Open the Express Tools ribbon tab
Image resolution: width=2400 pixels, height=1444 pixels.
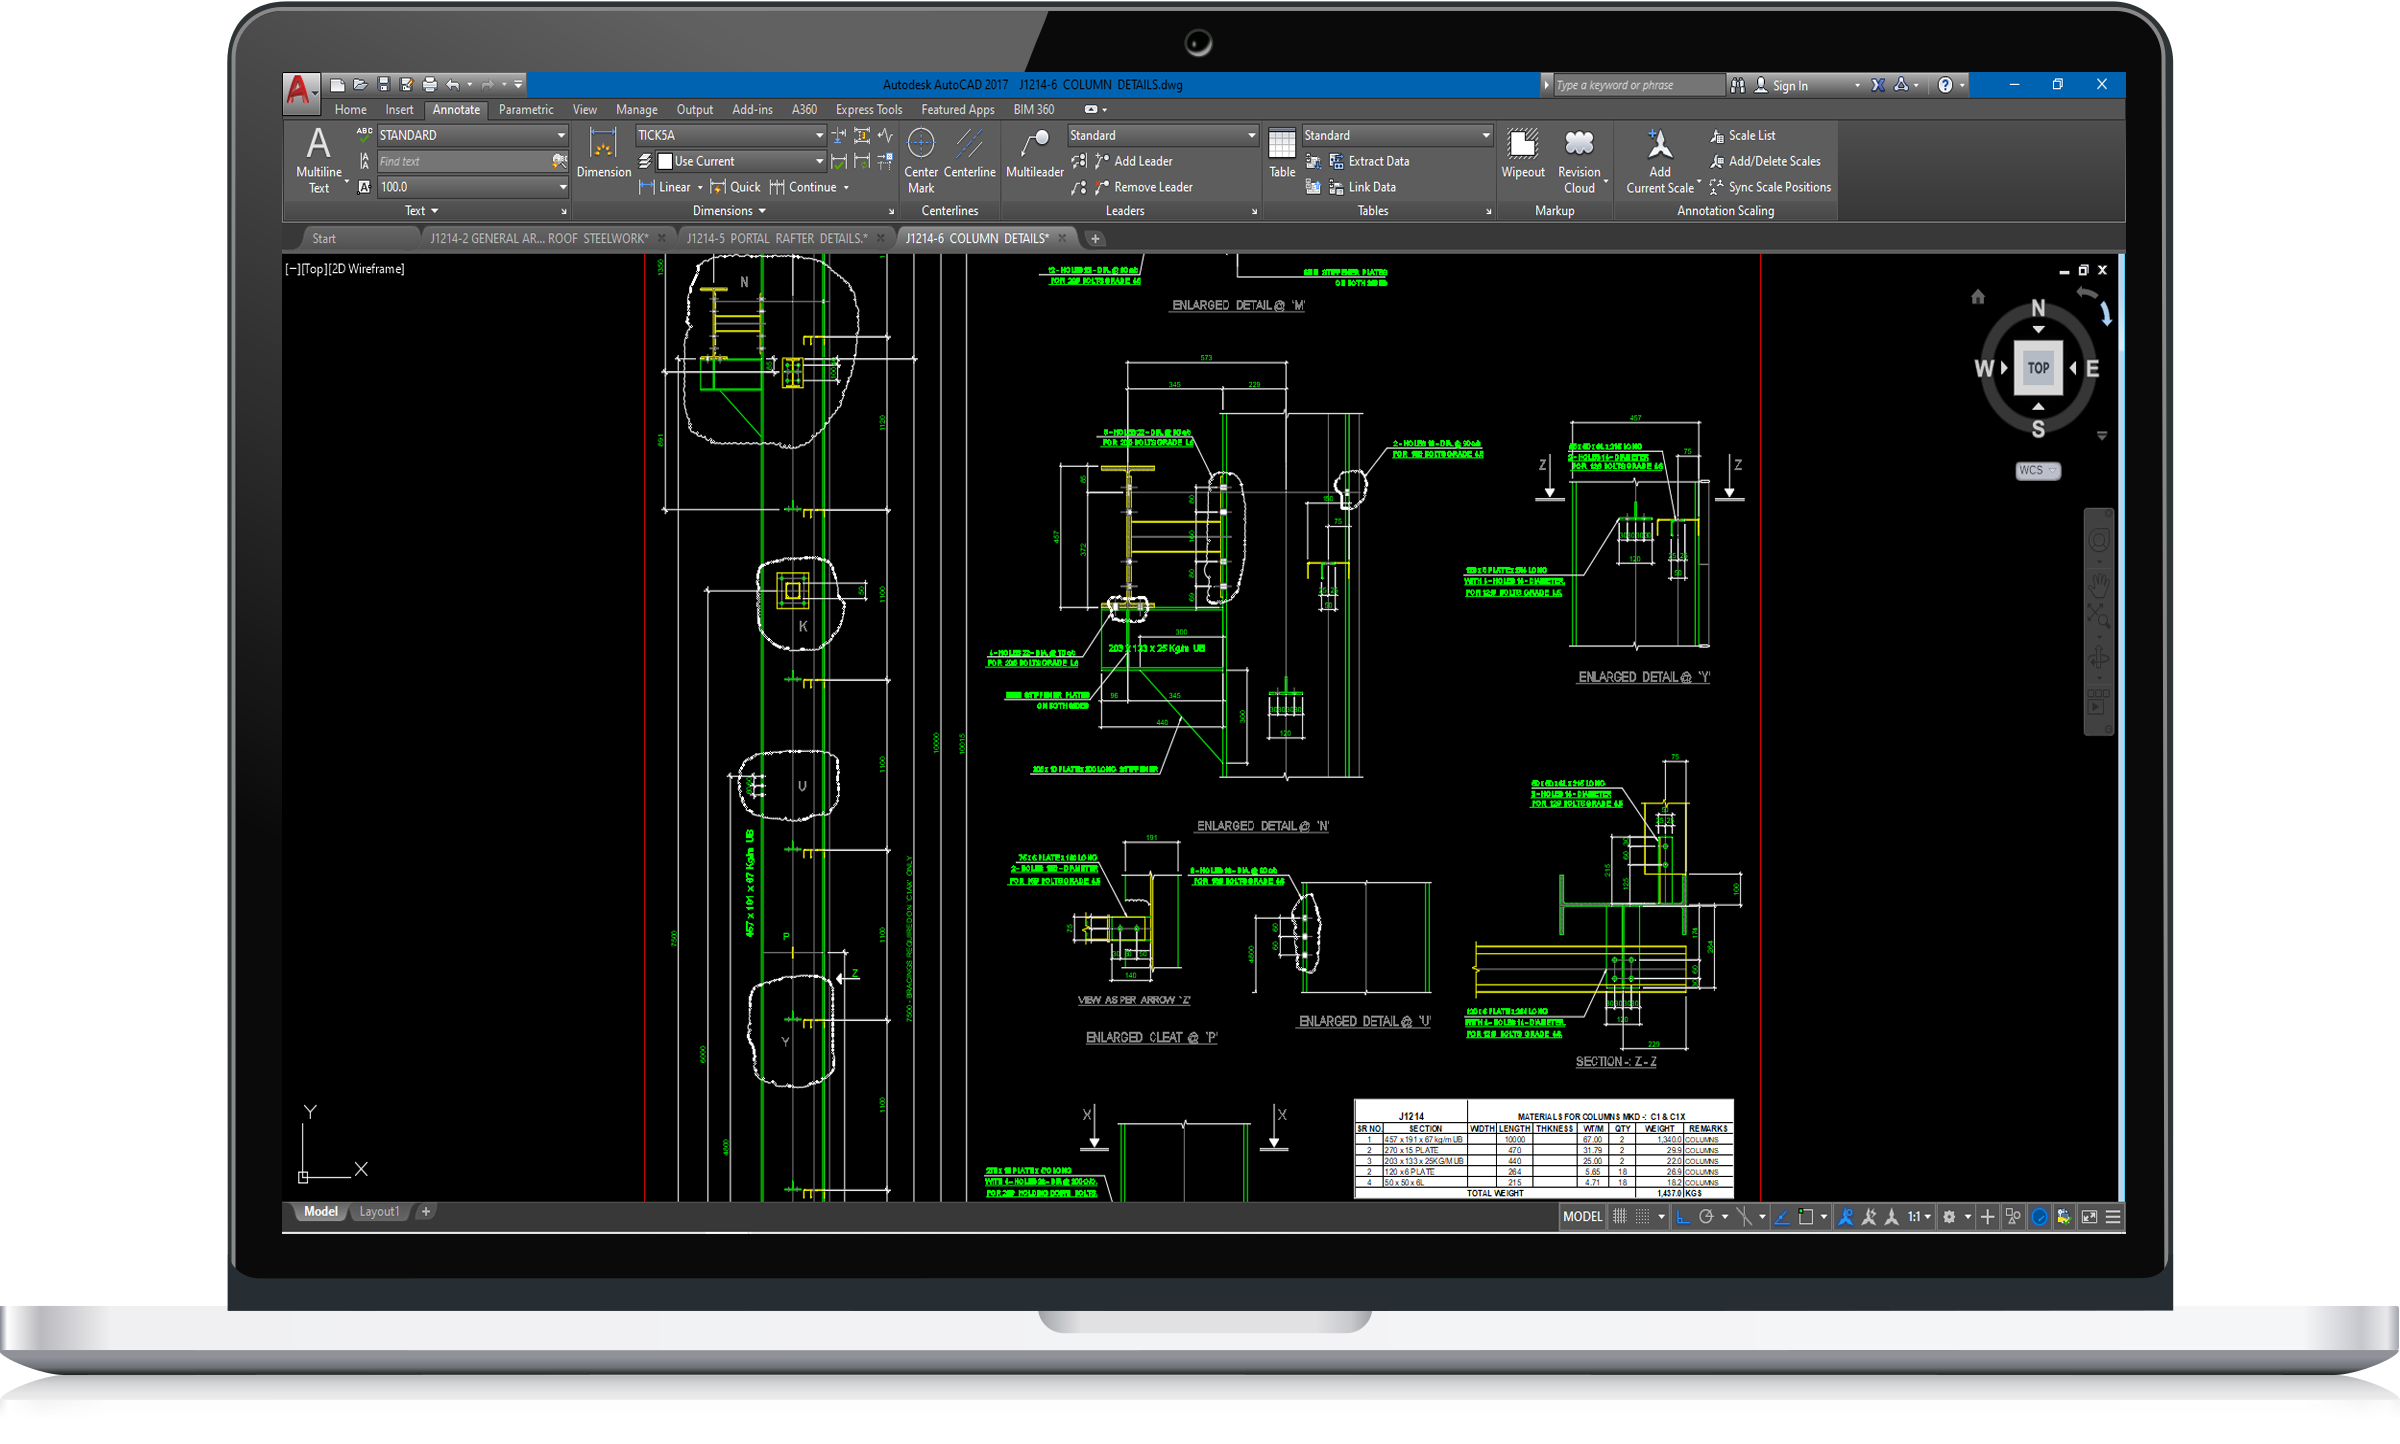tap(868, 110)
